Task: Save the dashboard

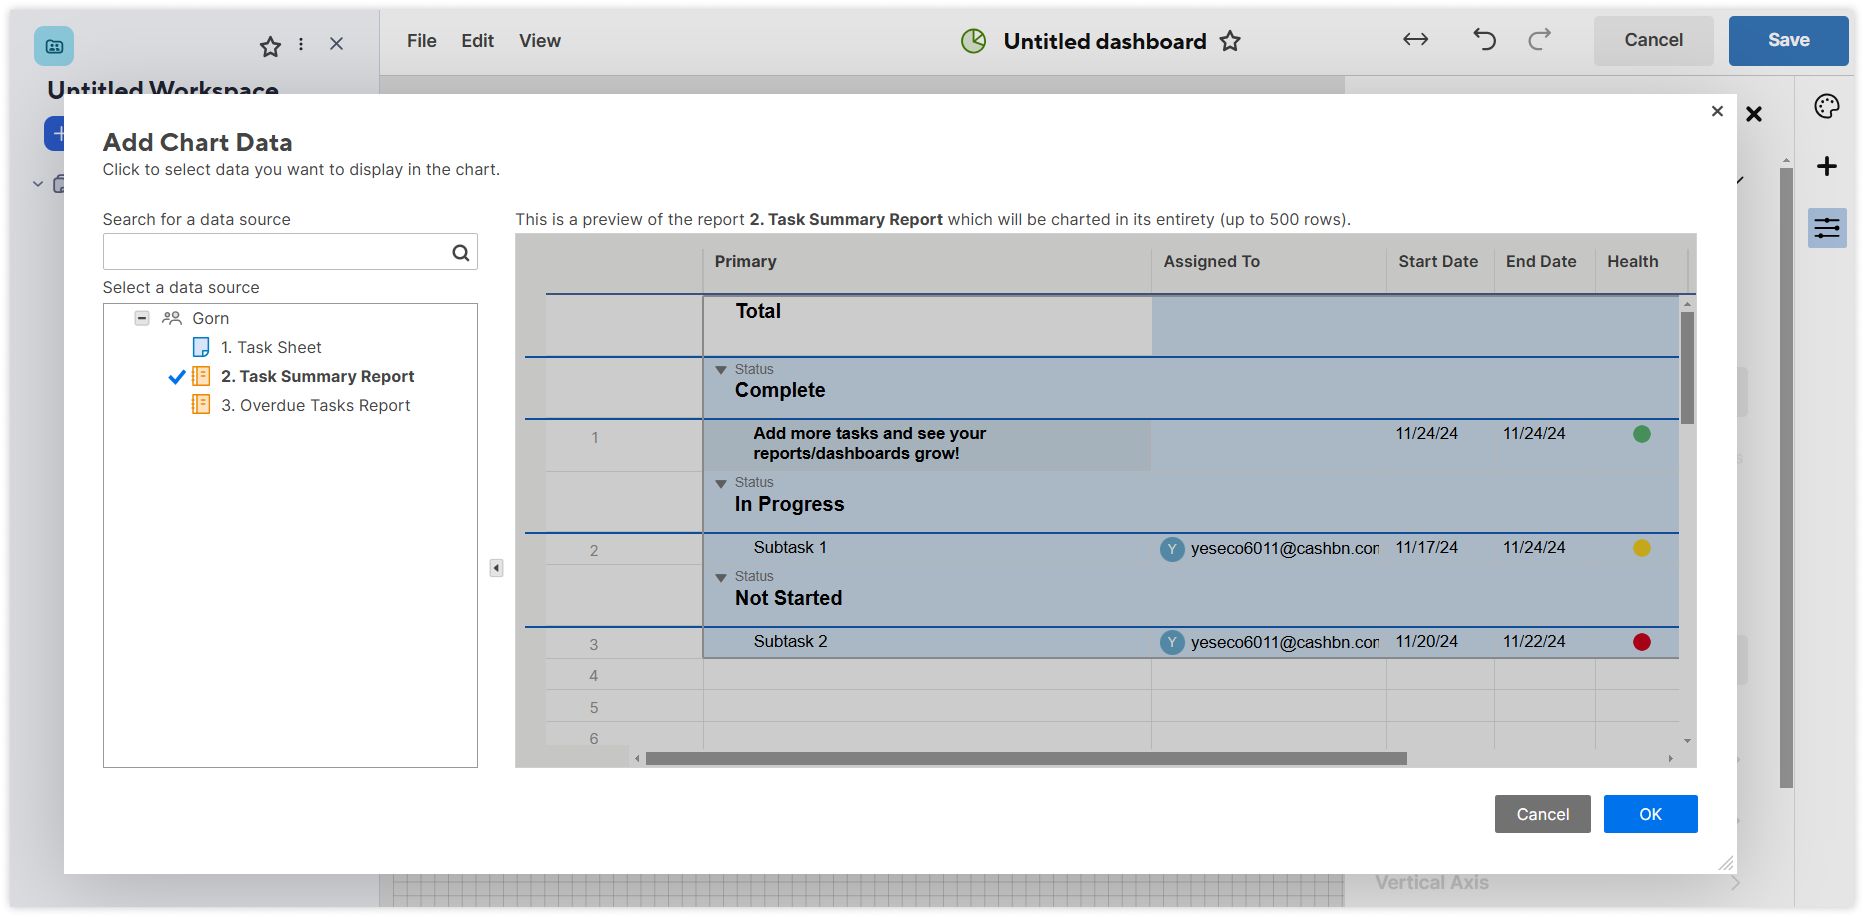Action: [x=1788, y=40]
